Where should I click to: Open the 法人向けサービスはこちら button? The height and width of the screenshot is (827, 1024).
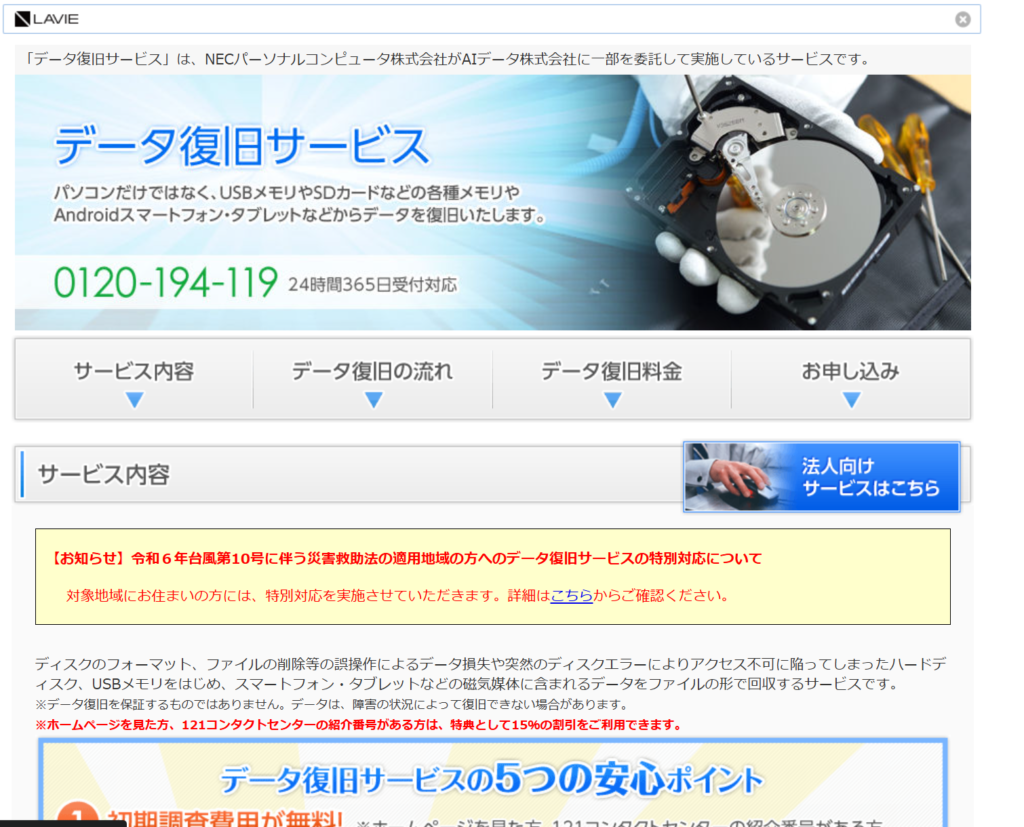[870, 478]
